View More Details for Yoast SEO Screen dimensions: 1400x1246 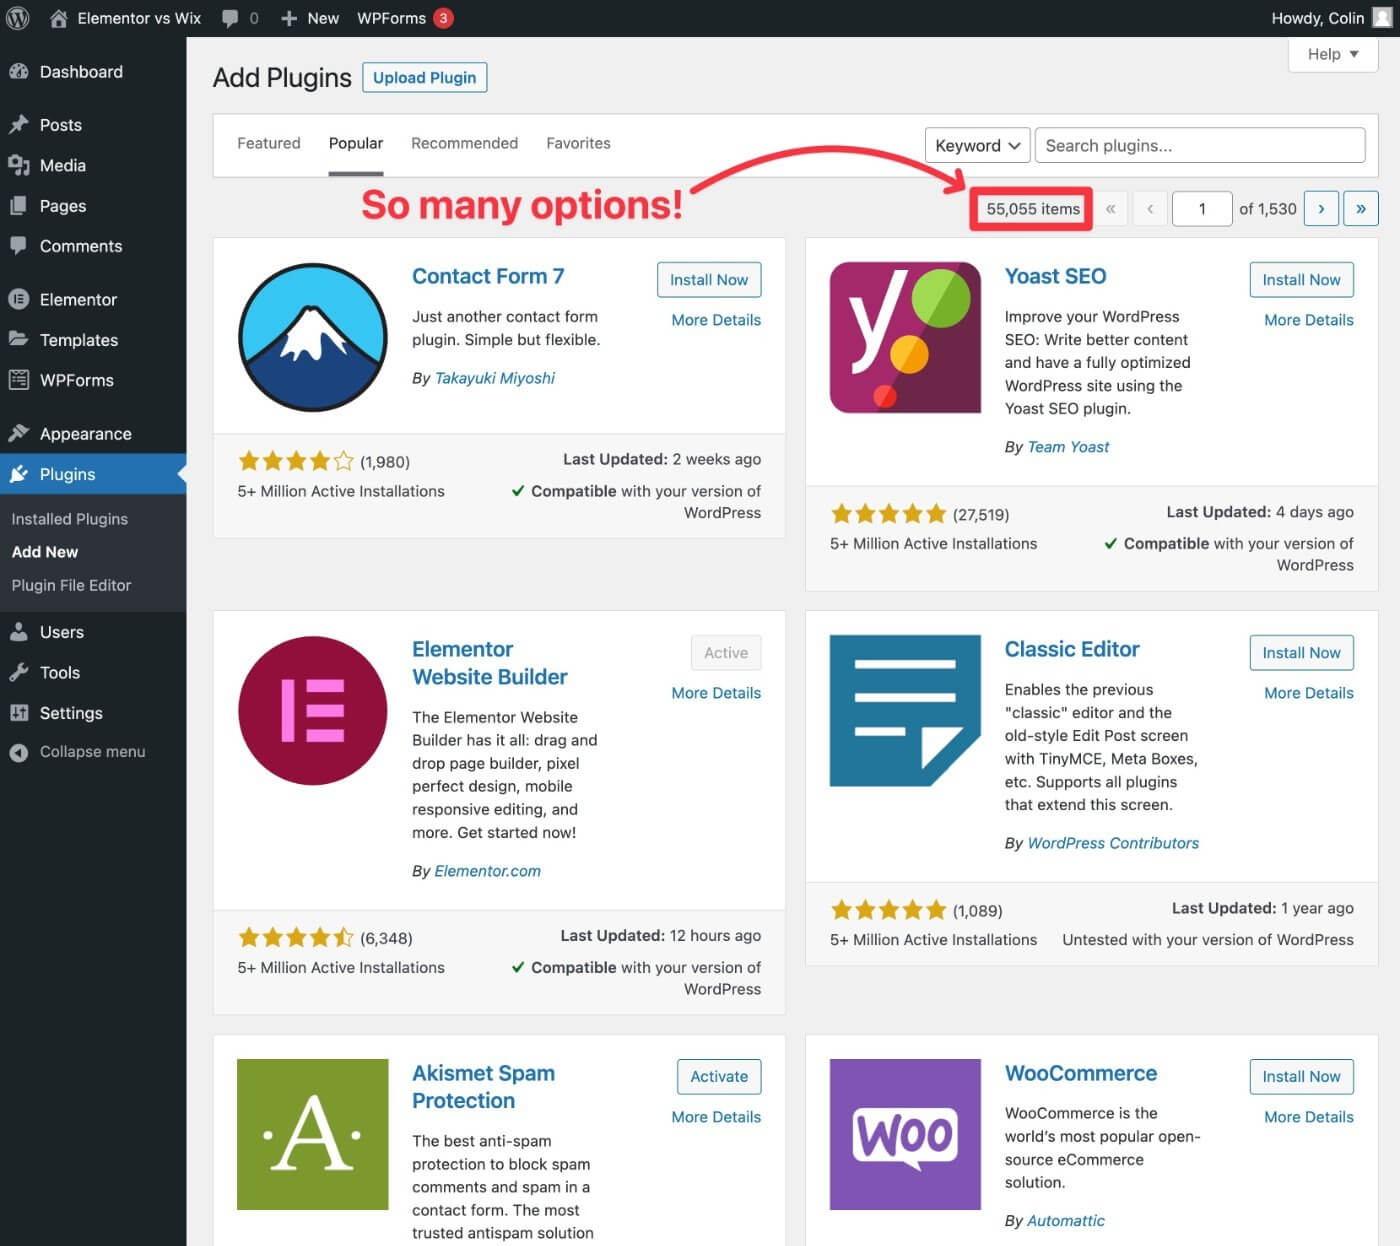click(x=1309, y=320)
